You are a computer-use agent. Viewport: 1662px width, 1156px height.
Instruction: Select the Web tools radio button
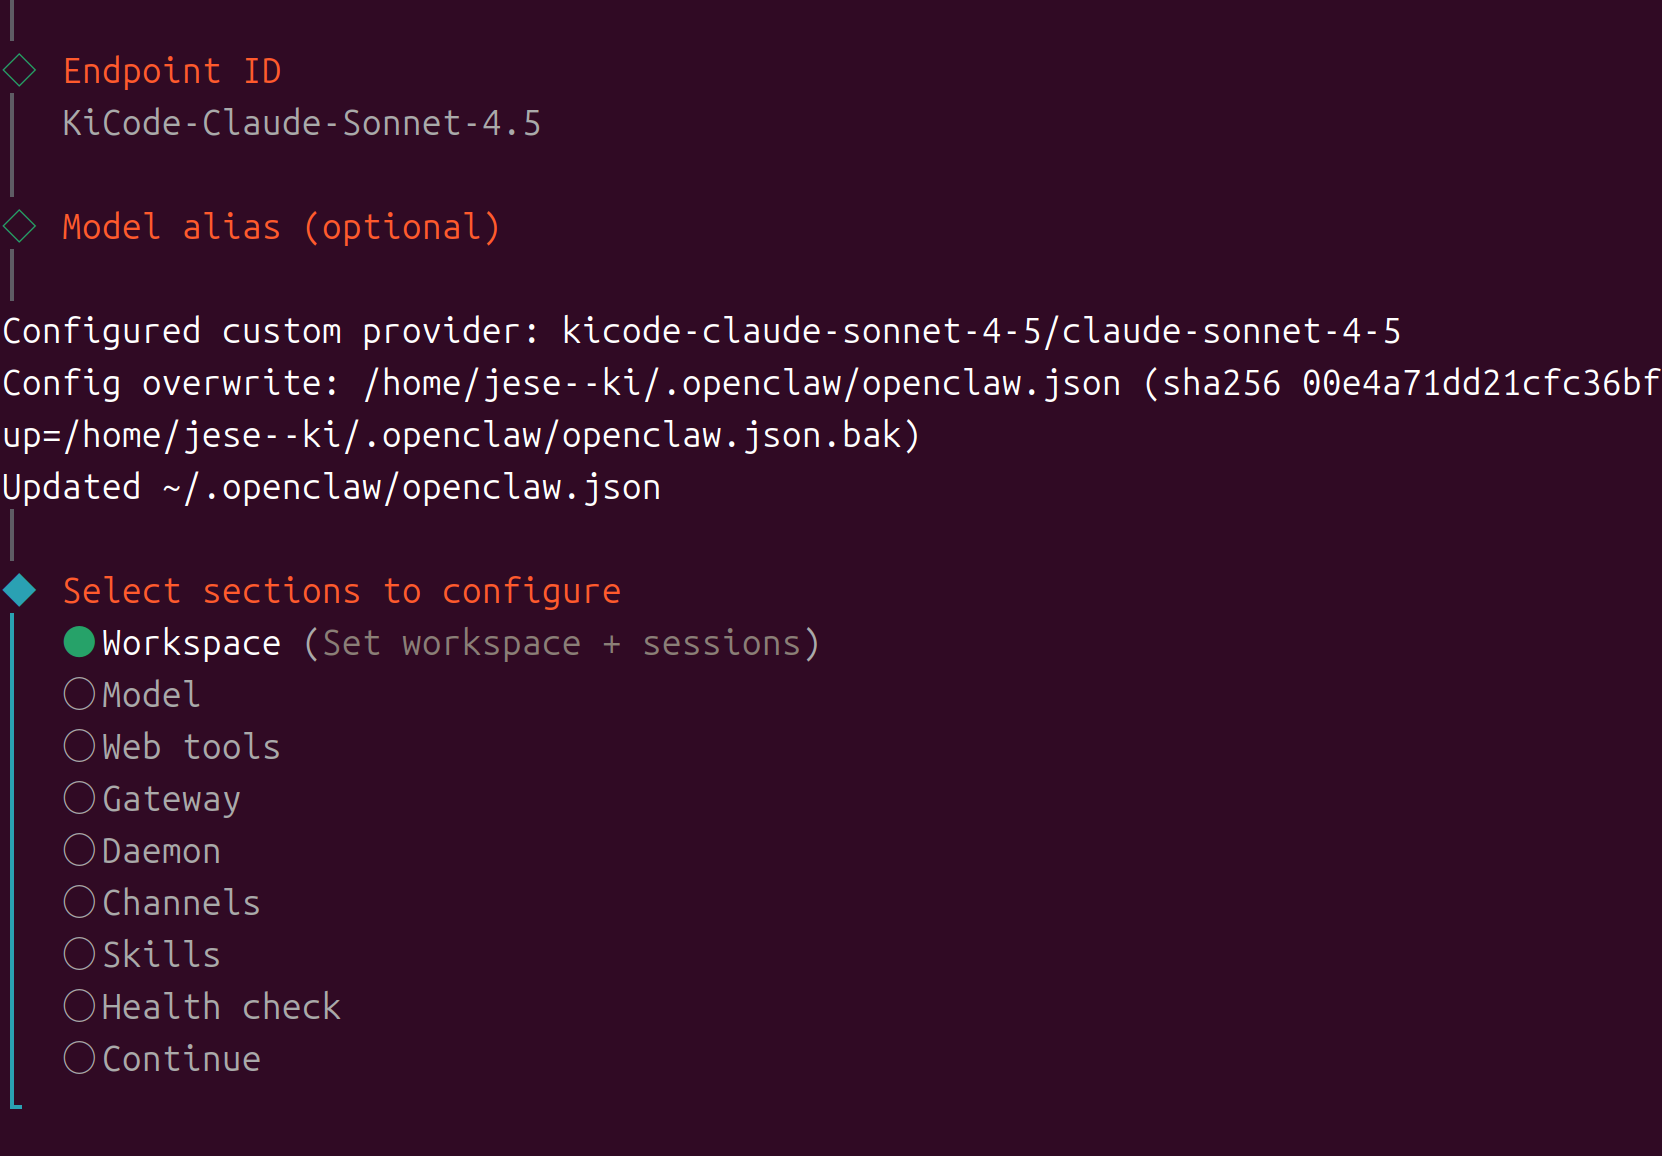79,745
